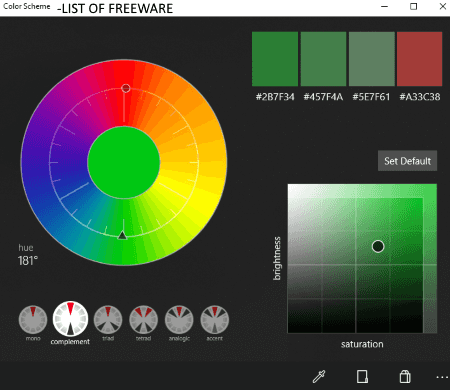Choose the triad scheme icon
450x390 pixels.
coord(108,320)
